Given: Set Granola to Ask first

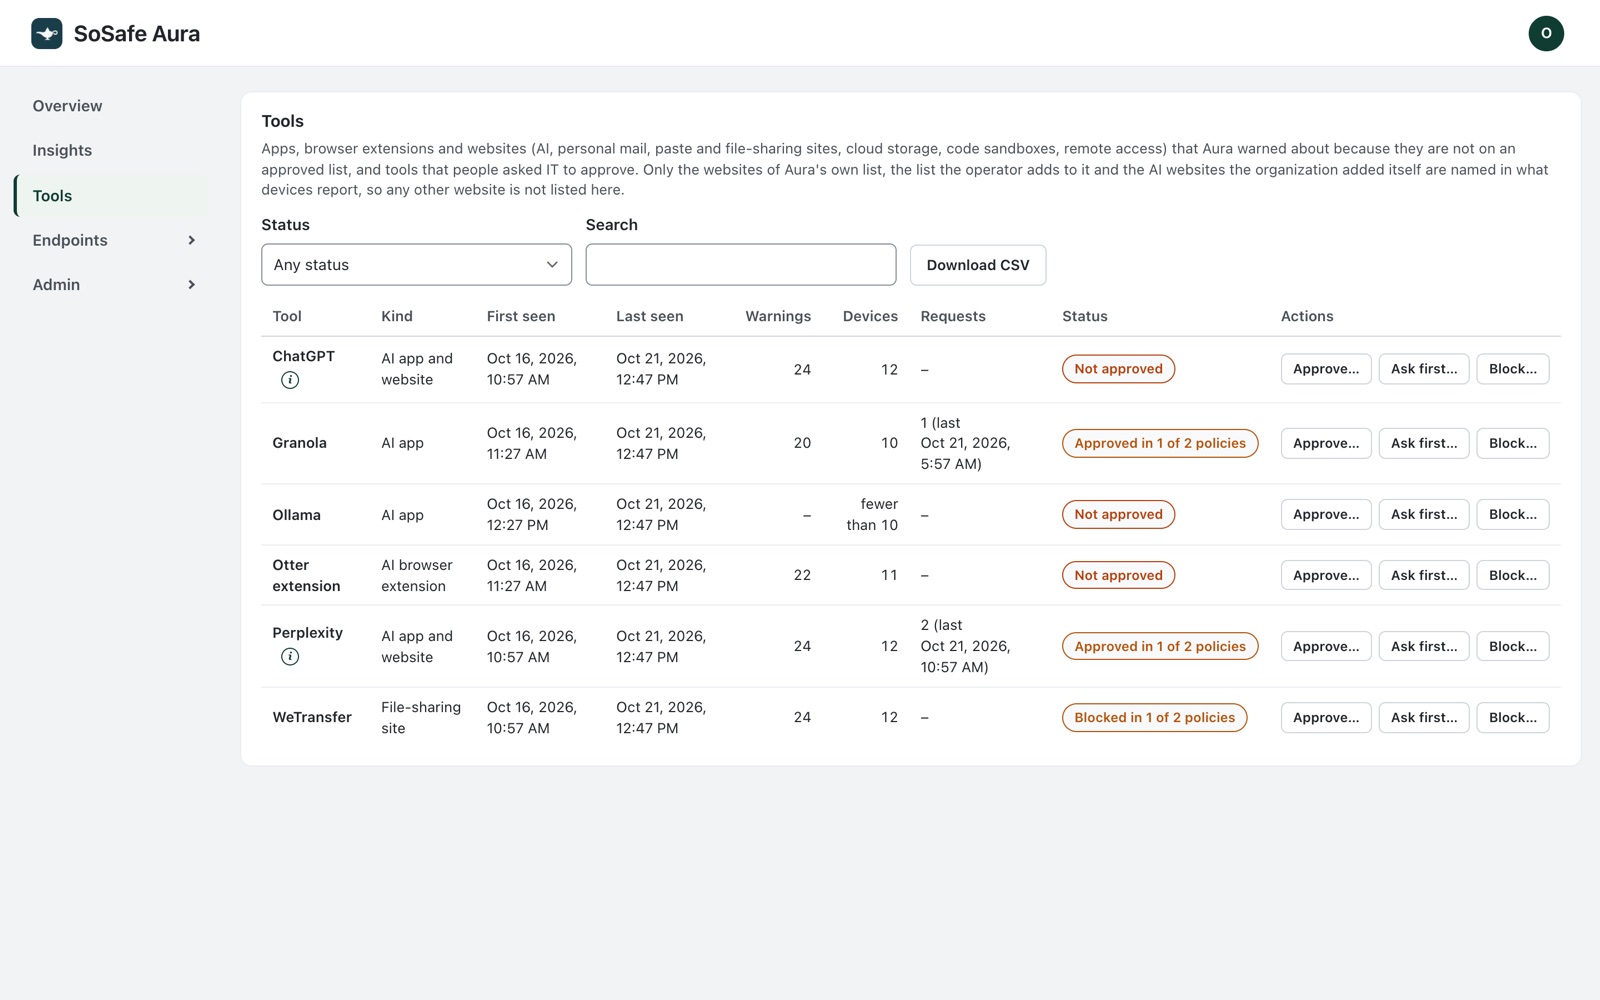Looking at the screenshot, I should pyautogui.click(x=1424, y=443).
